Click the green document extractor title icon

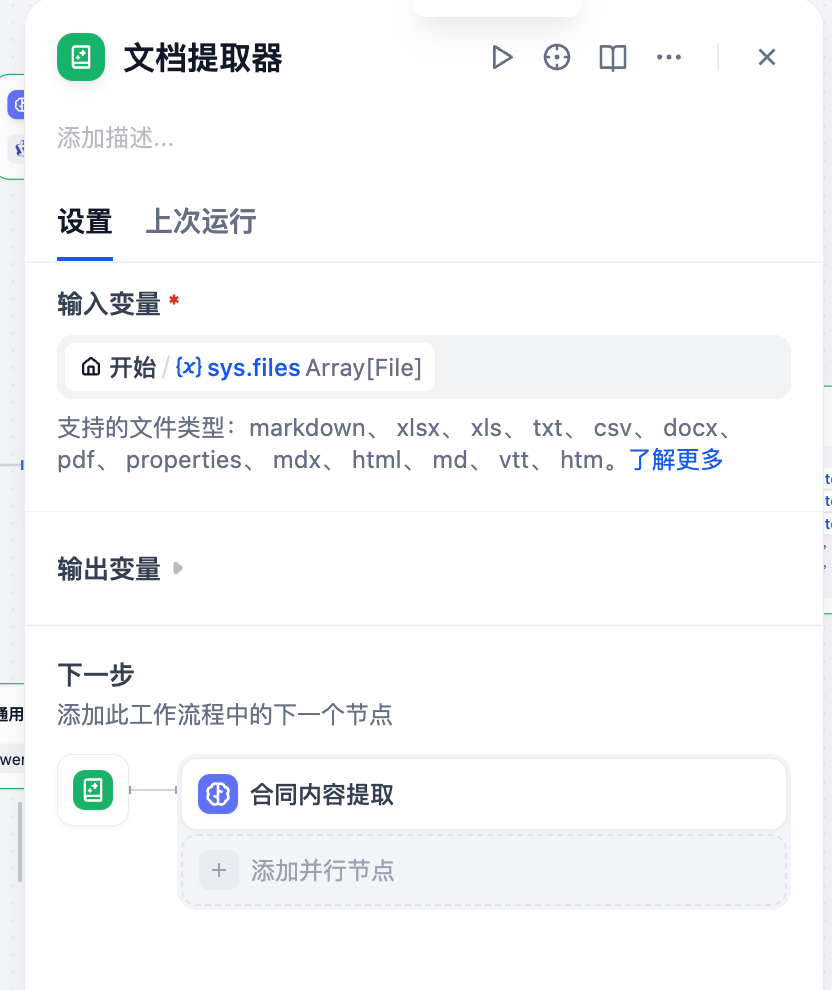pyautogui.click(x=81, y=57)
